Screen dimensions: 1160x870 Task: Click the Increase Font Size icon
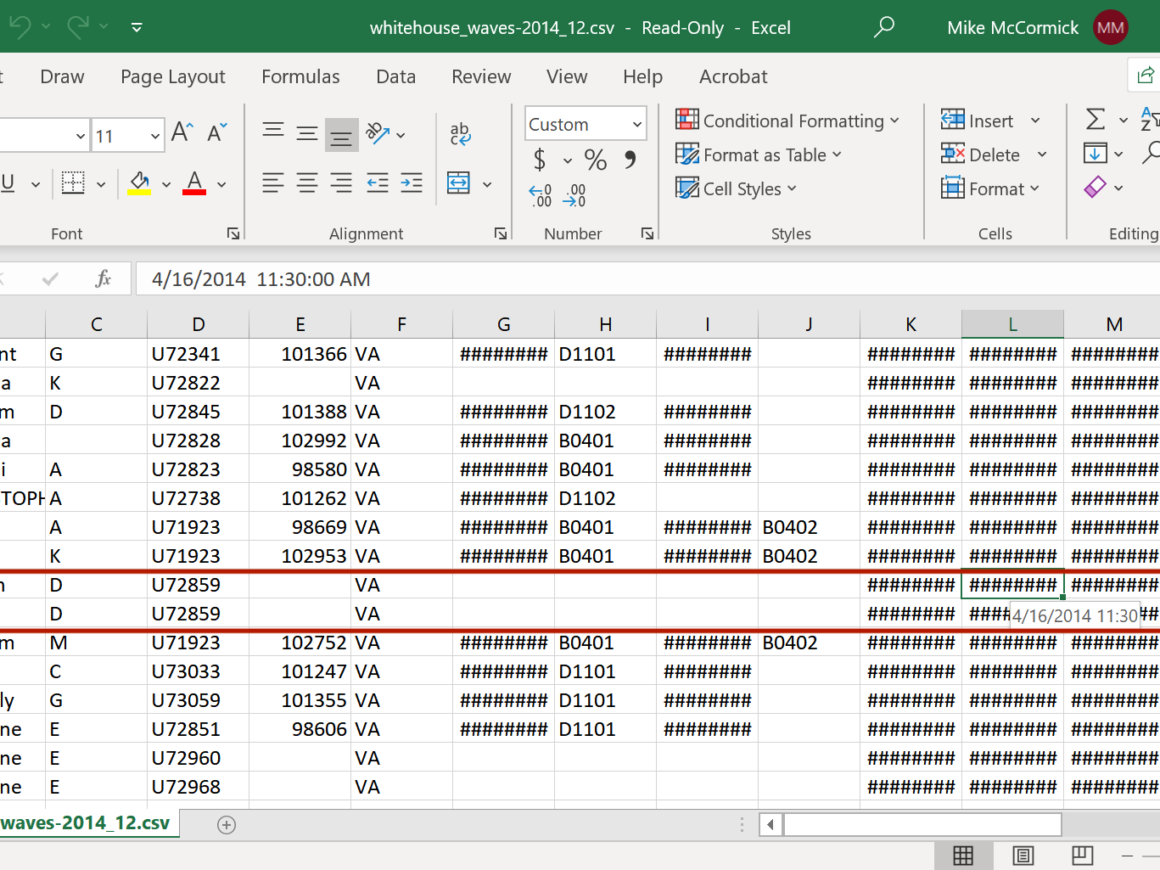point(182,133)
